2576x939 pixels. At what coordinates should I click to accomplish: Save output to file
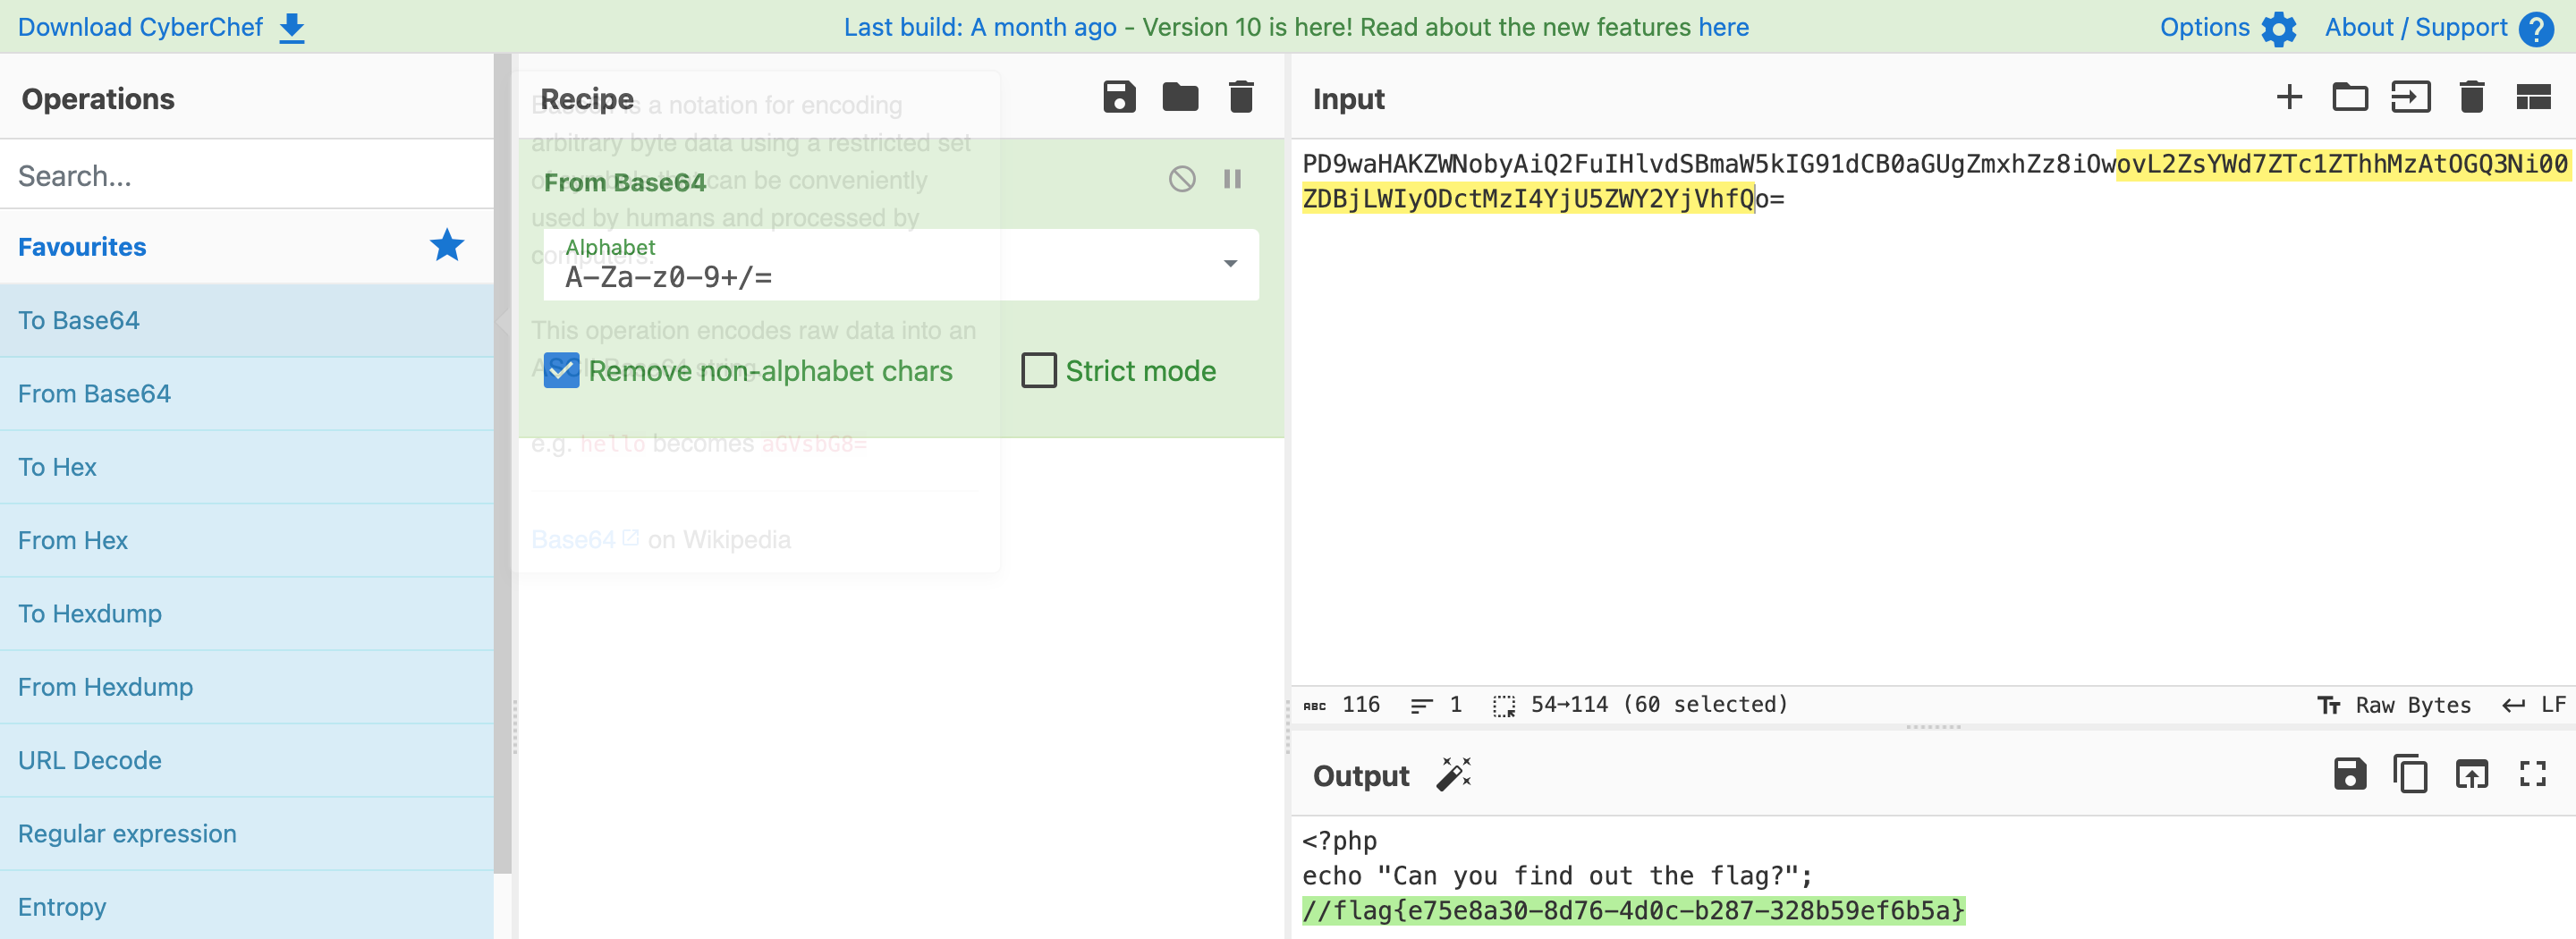(x=2349, y=774)
